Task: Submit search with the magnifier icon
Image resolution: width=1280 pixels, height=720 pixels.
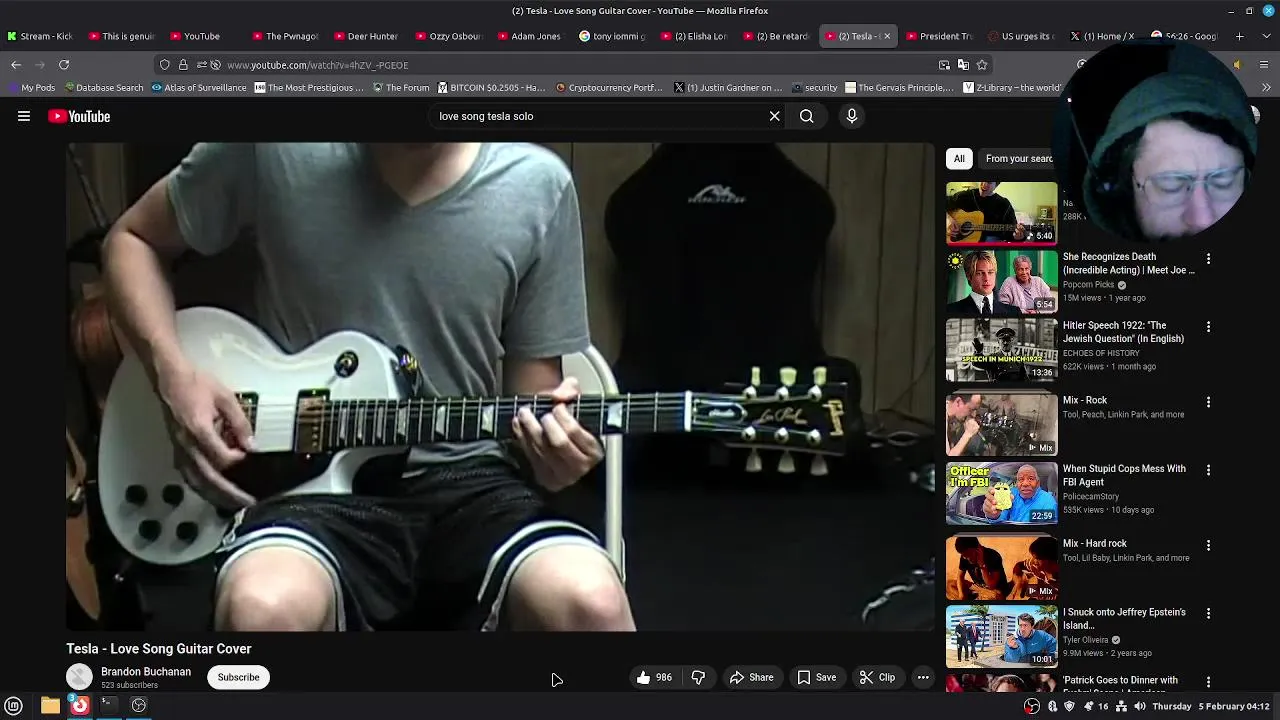Action: pos(806,116)
